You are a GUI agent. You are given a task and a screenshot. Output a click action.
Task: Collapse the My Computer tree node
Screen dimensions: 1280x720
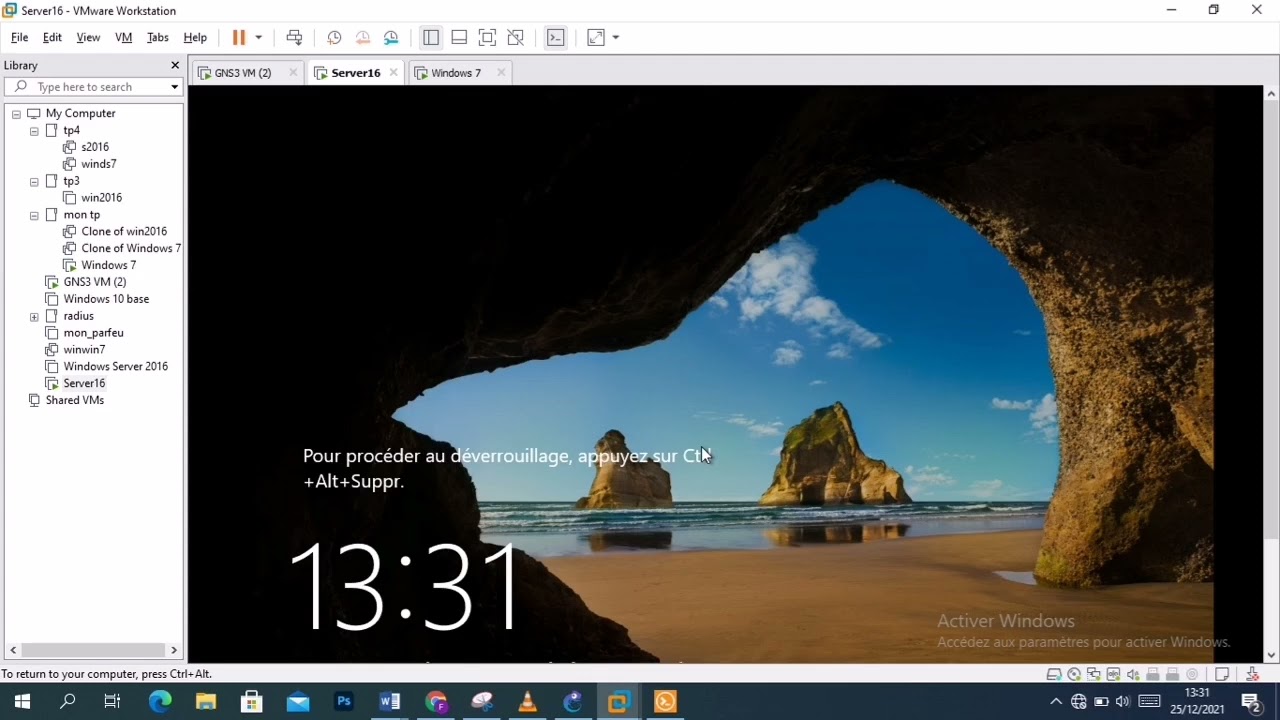tap(16, 114)
